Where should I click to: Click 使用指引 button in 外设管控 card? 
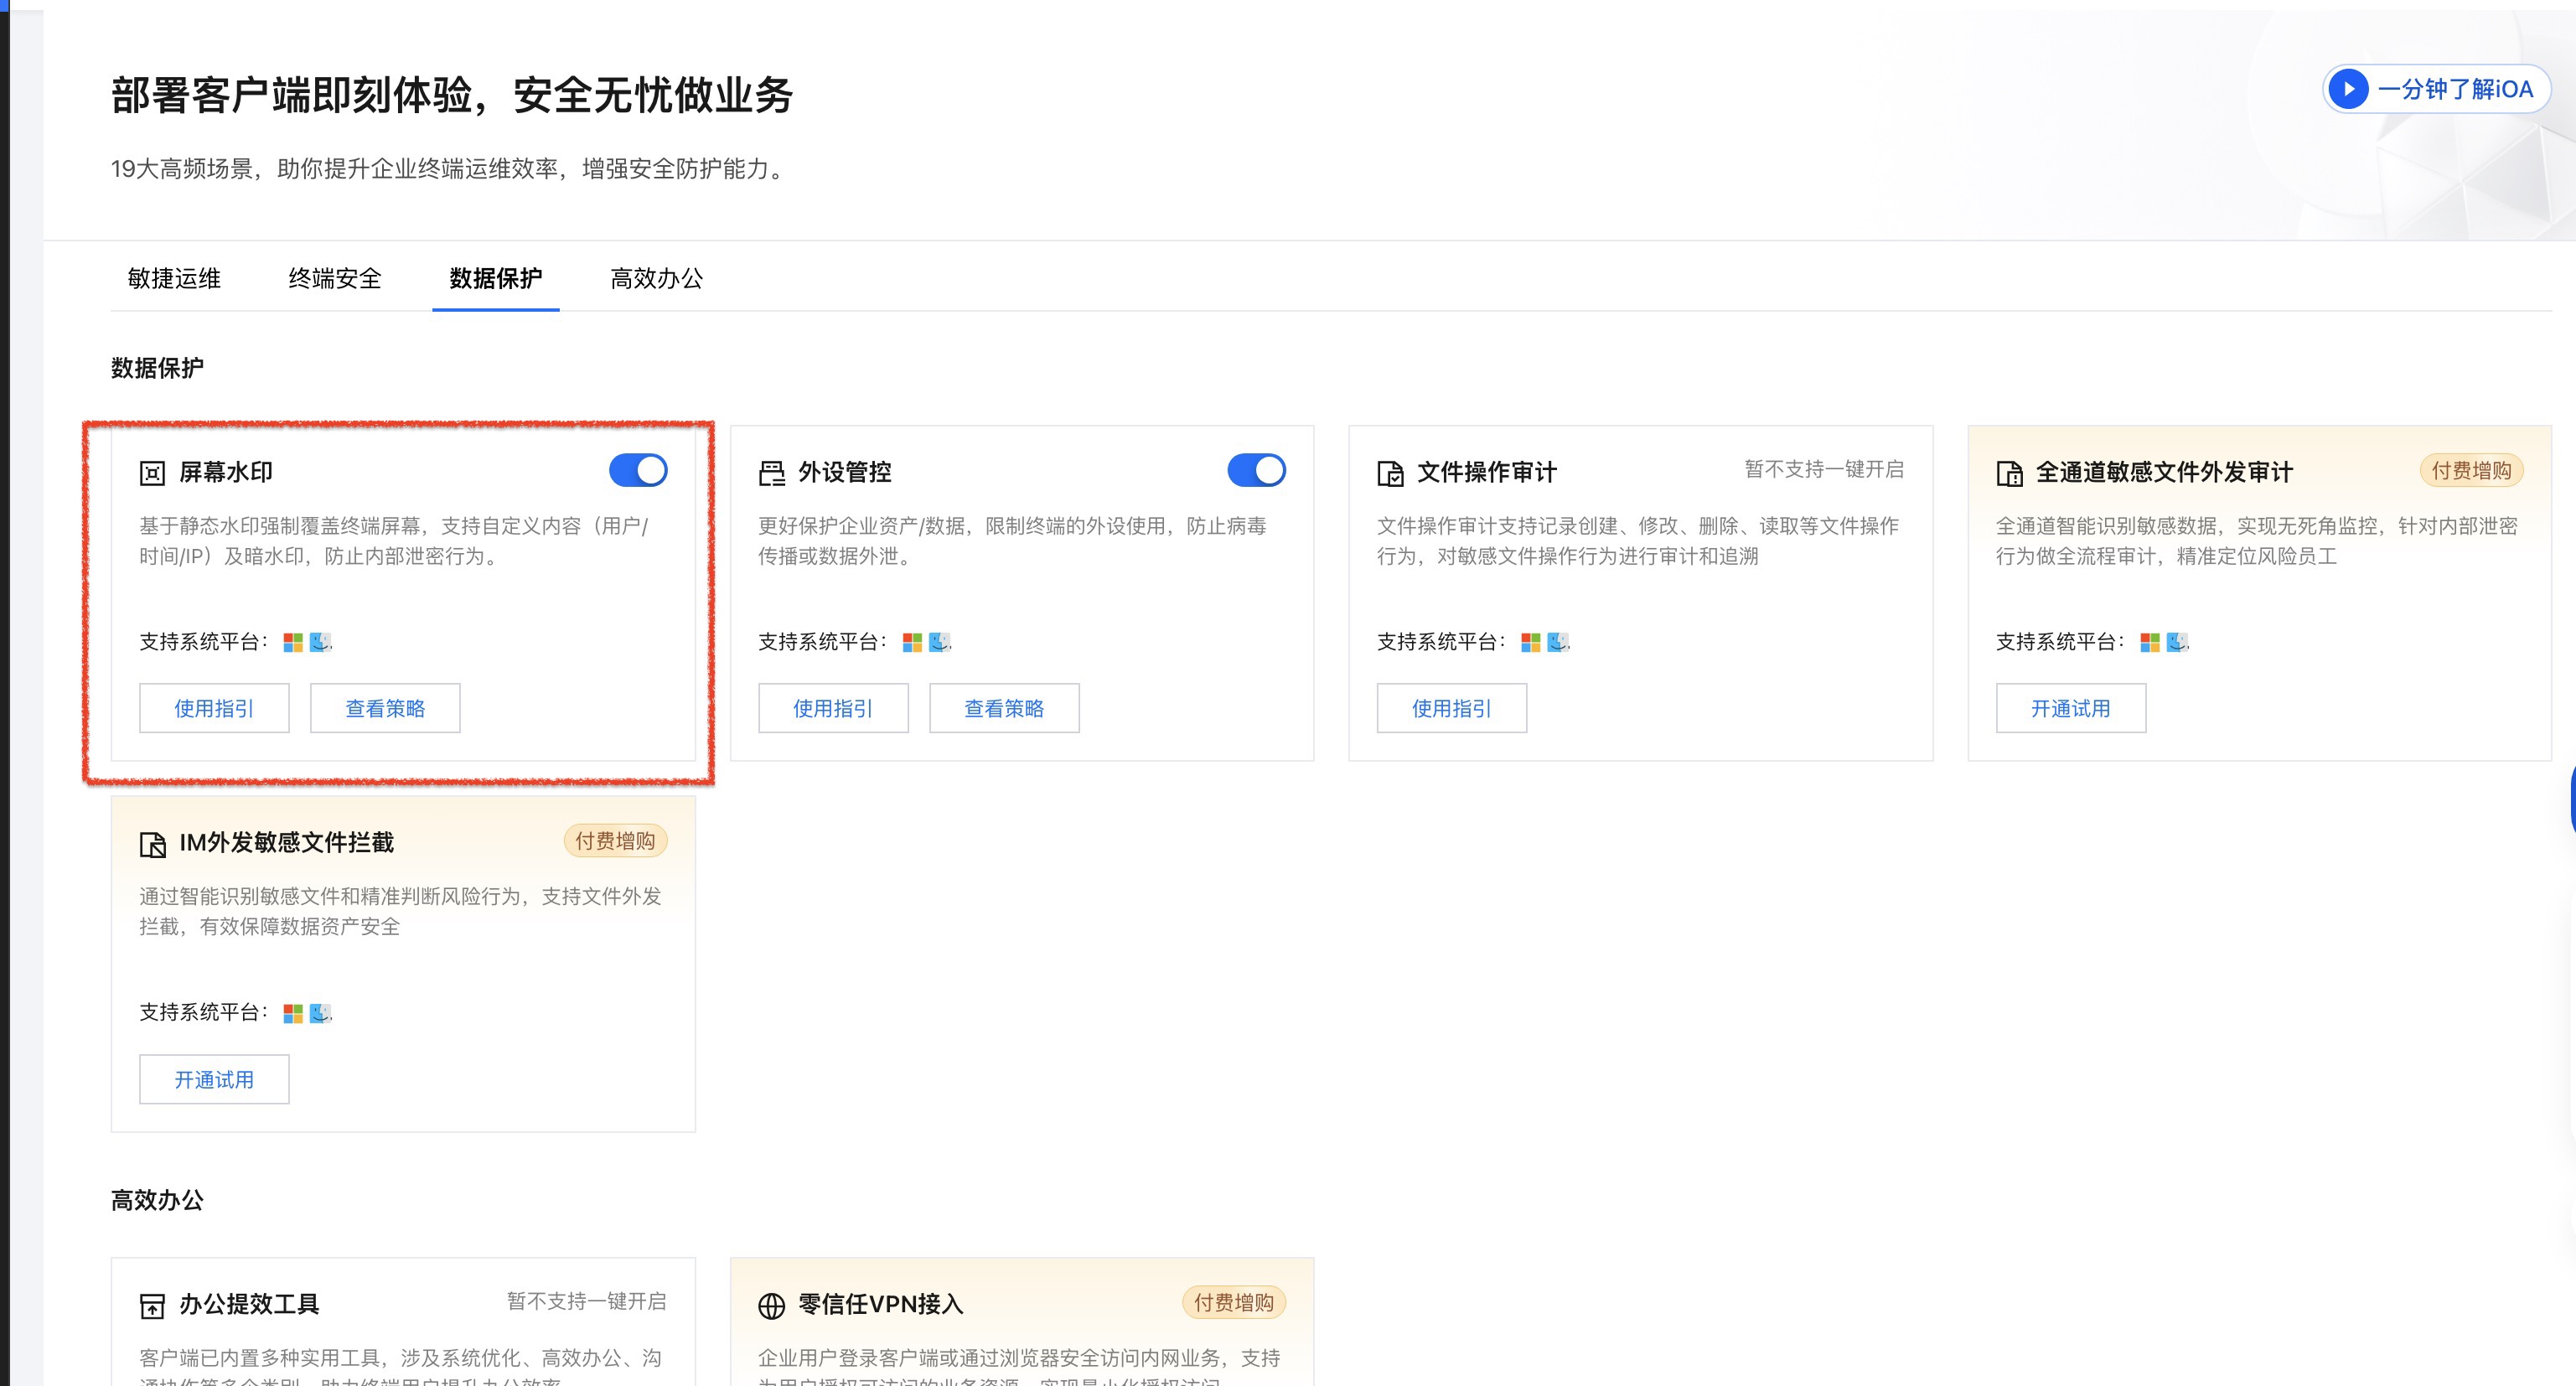tap(832, 708)
